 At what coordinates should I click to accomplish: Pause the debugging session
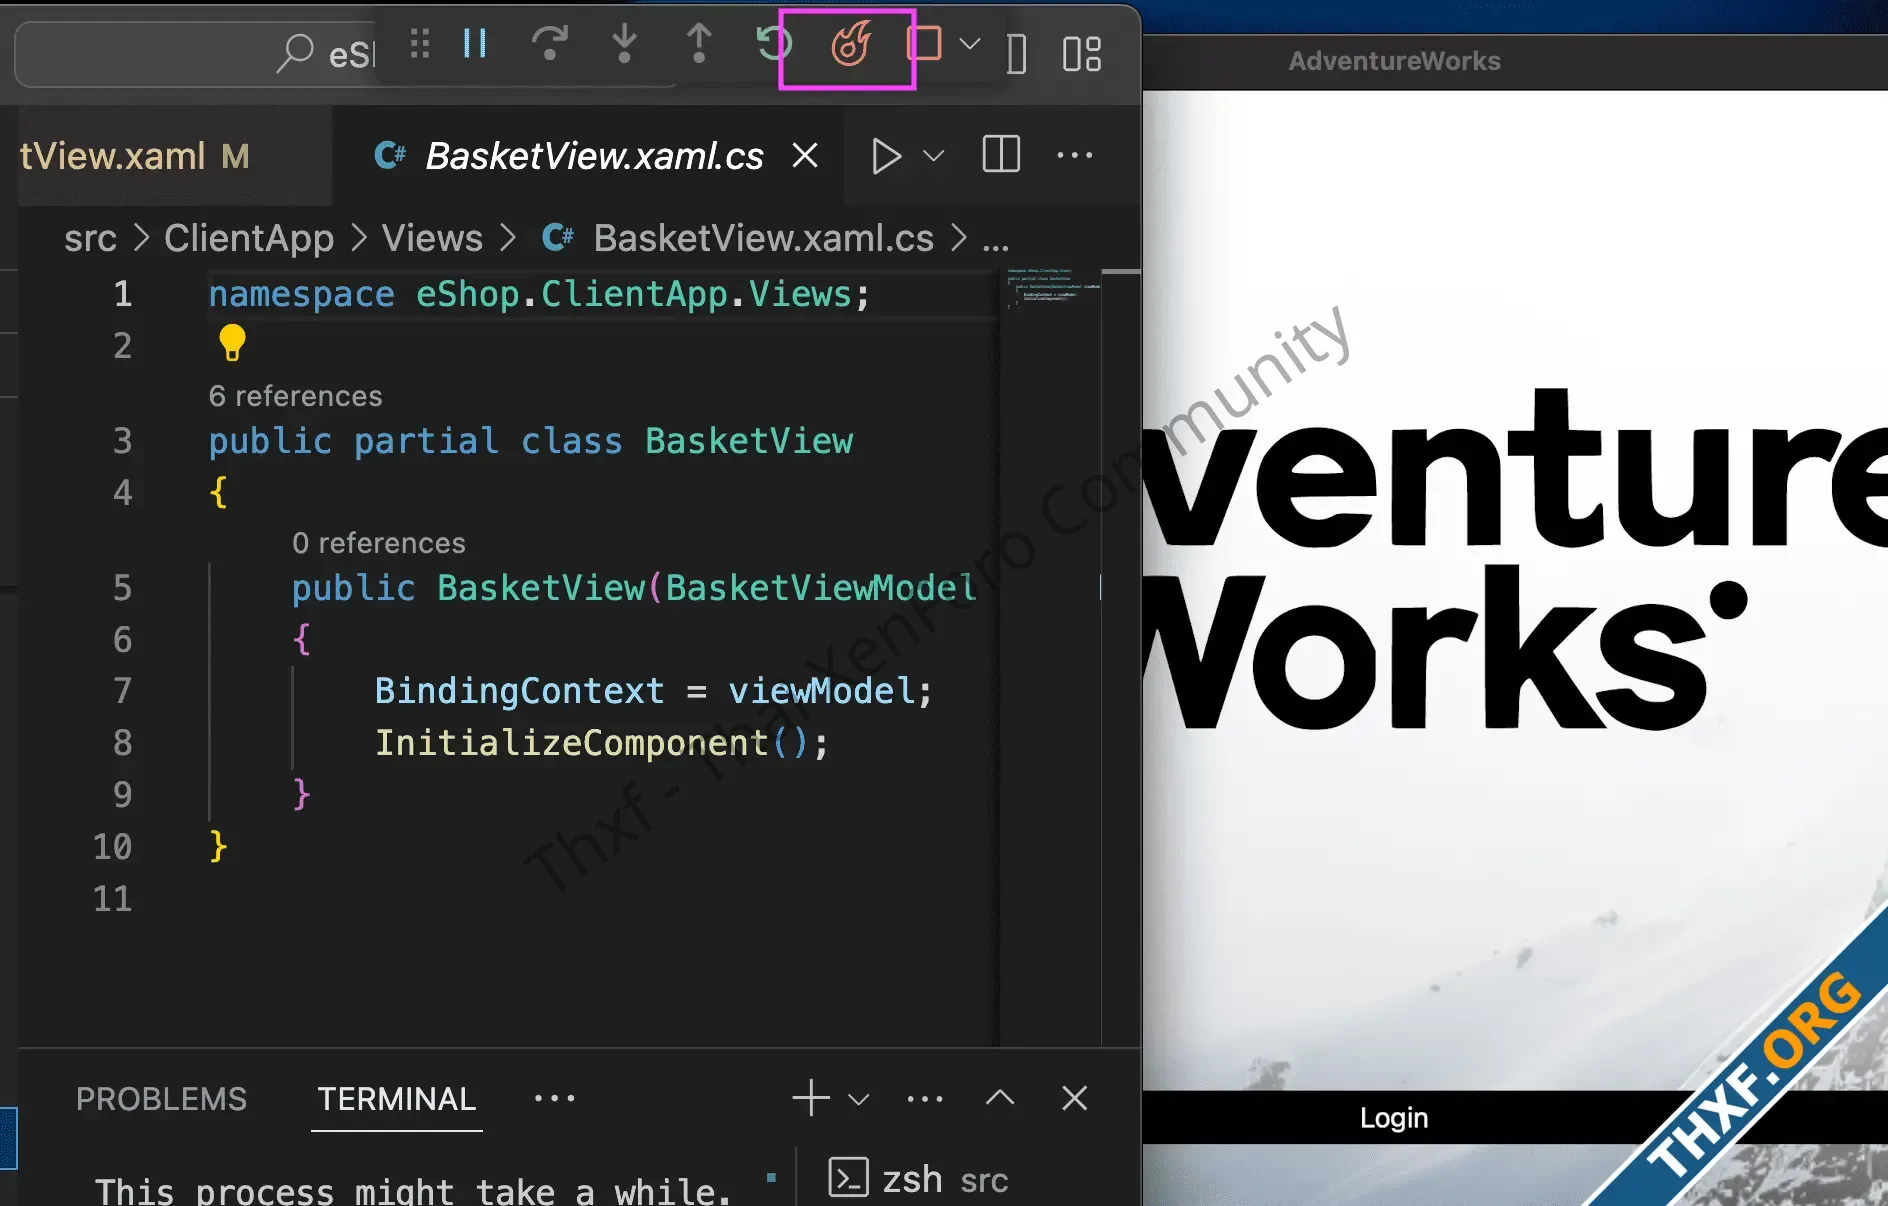click(x=475, y=44)
